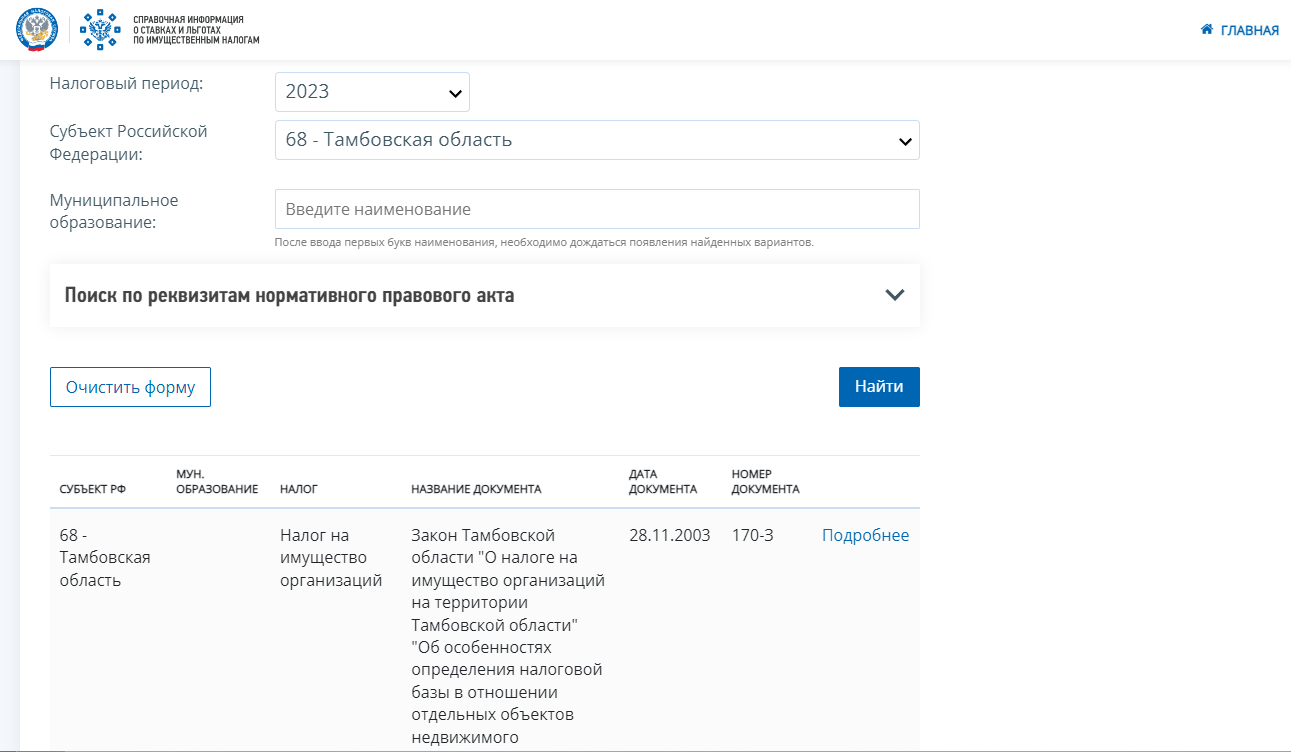Click the Название документа column header
Viewport: 1291px width, 752px height.
click(476, 489)
